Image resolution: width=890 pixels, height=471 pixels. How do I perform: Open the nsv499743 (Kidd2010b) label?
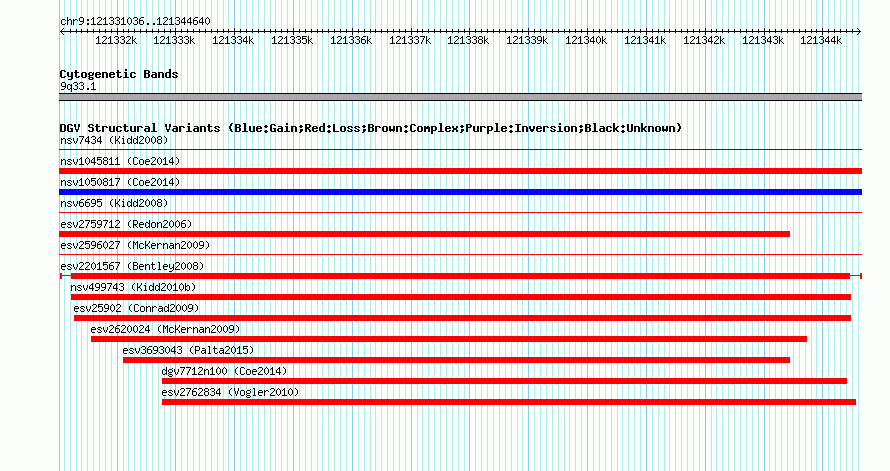coord(133,287)
